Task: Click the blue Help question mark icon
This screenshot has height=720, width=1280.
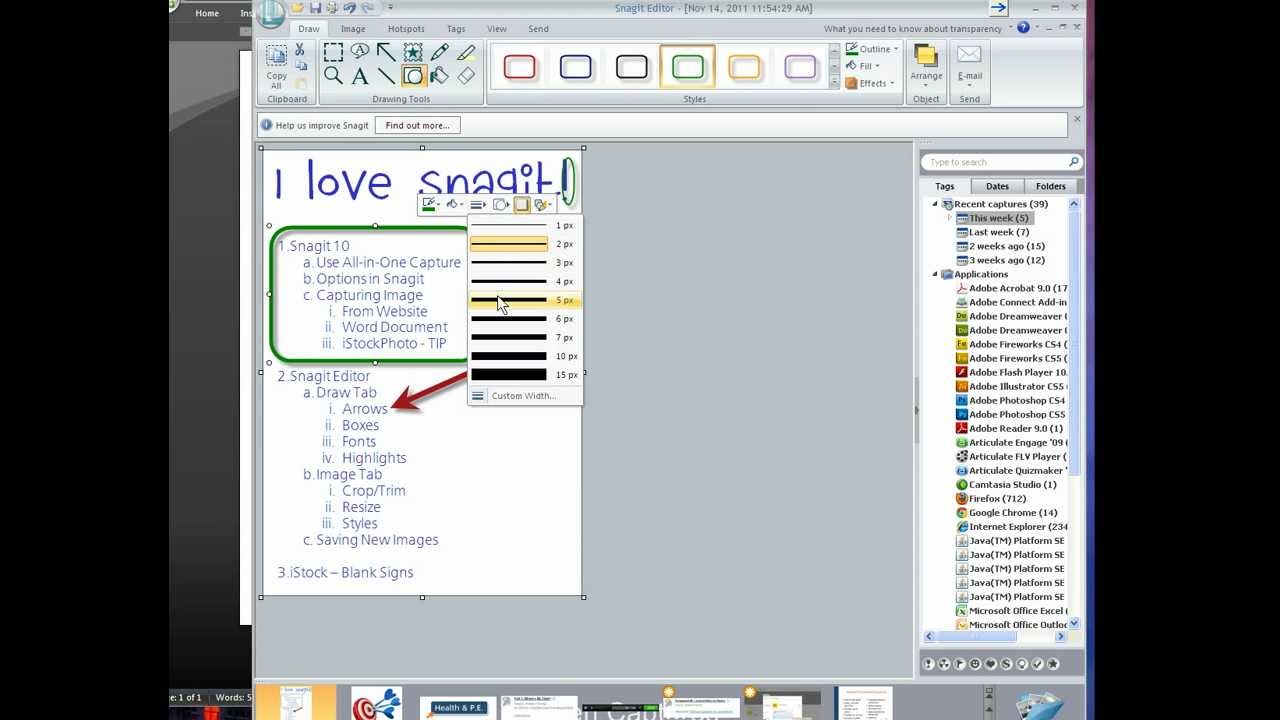Action: click(x=1023, y=28)
